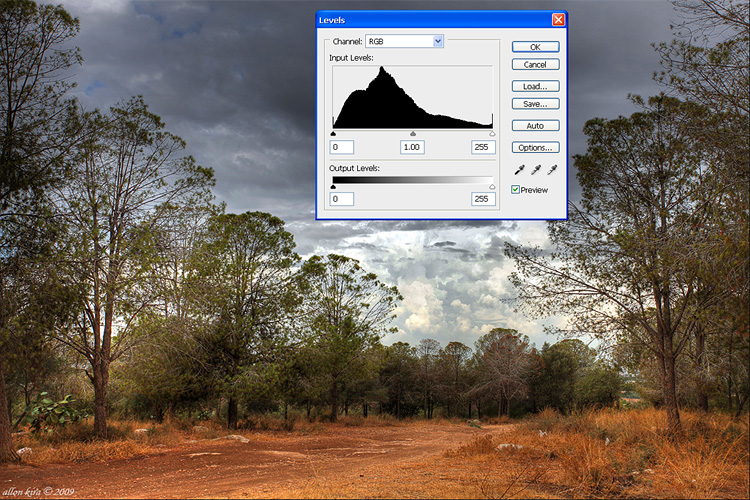
Task: Click OK to apply levels
Action: pos(535,47)
